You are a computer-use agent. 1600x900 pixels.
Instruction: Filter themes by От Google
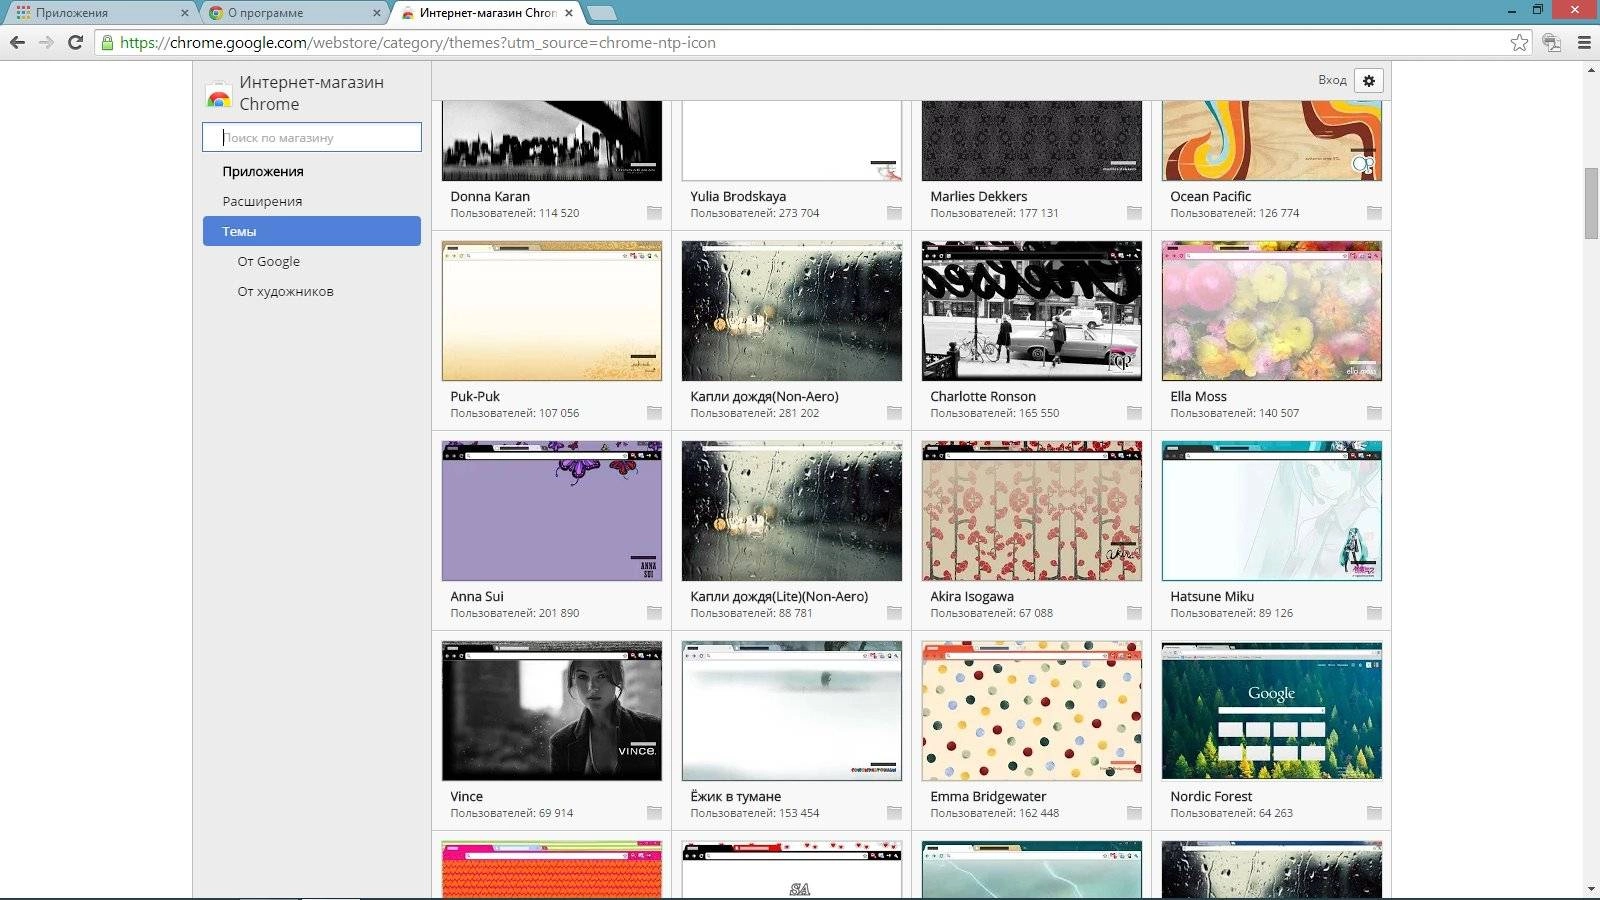pos(268,261)
